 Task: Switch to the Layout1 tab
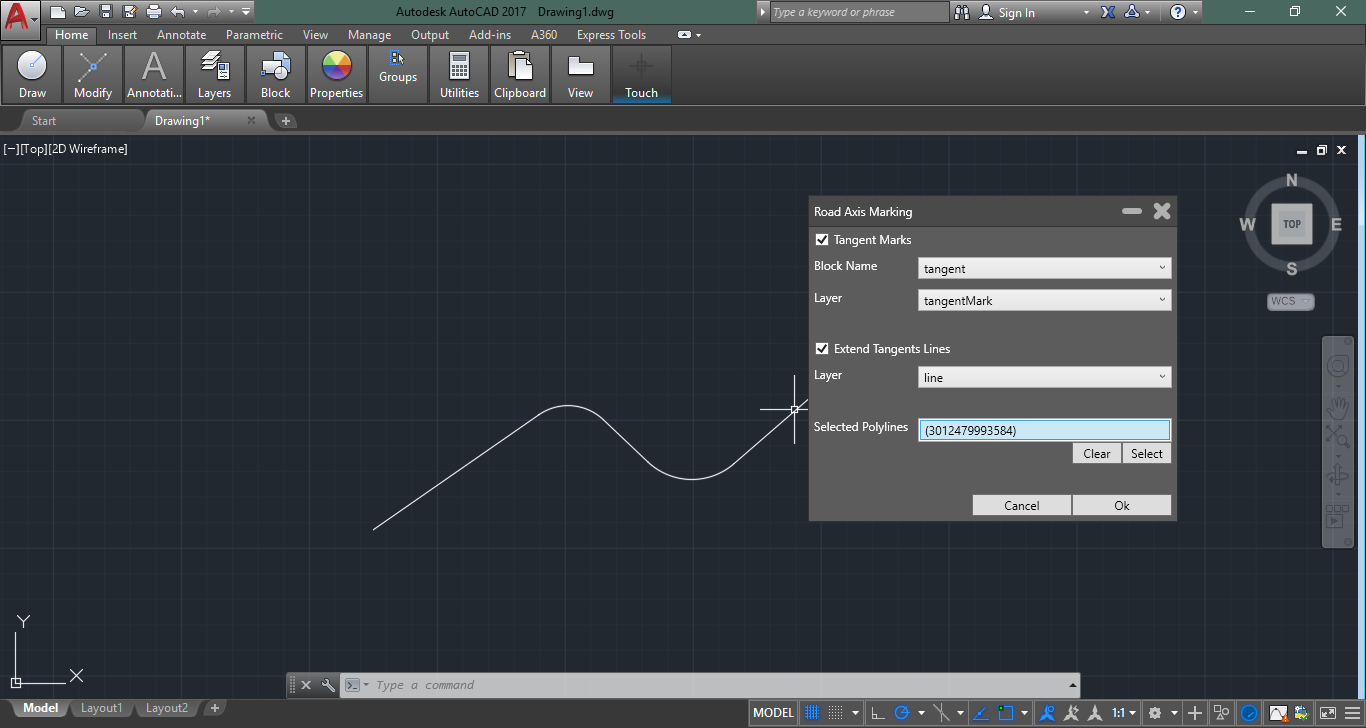tap(101, 708)
